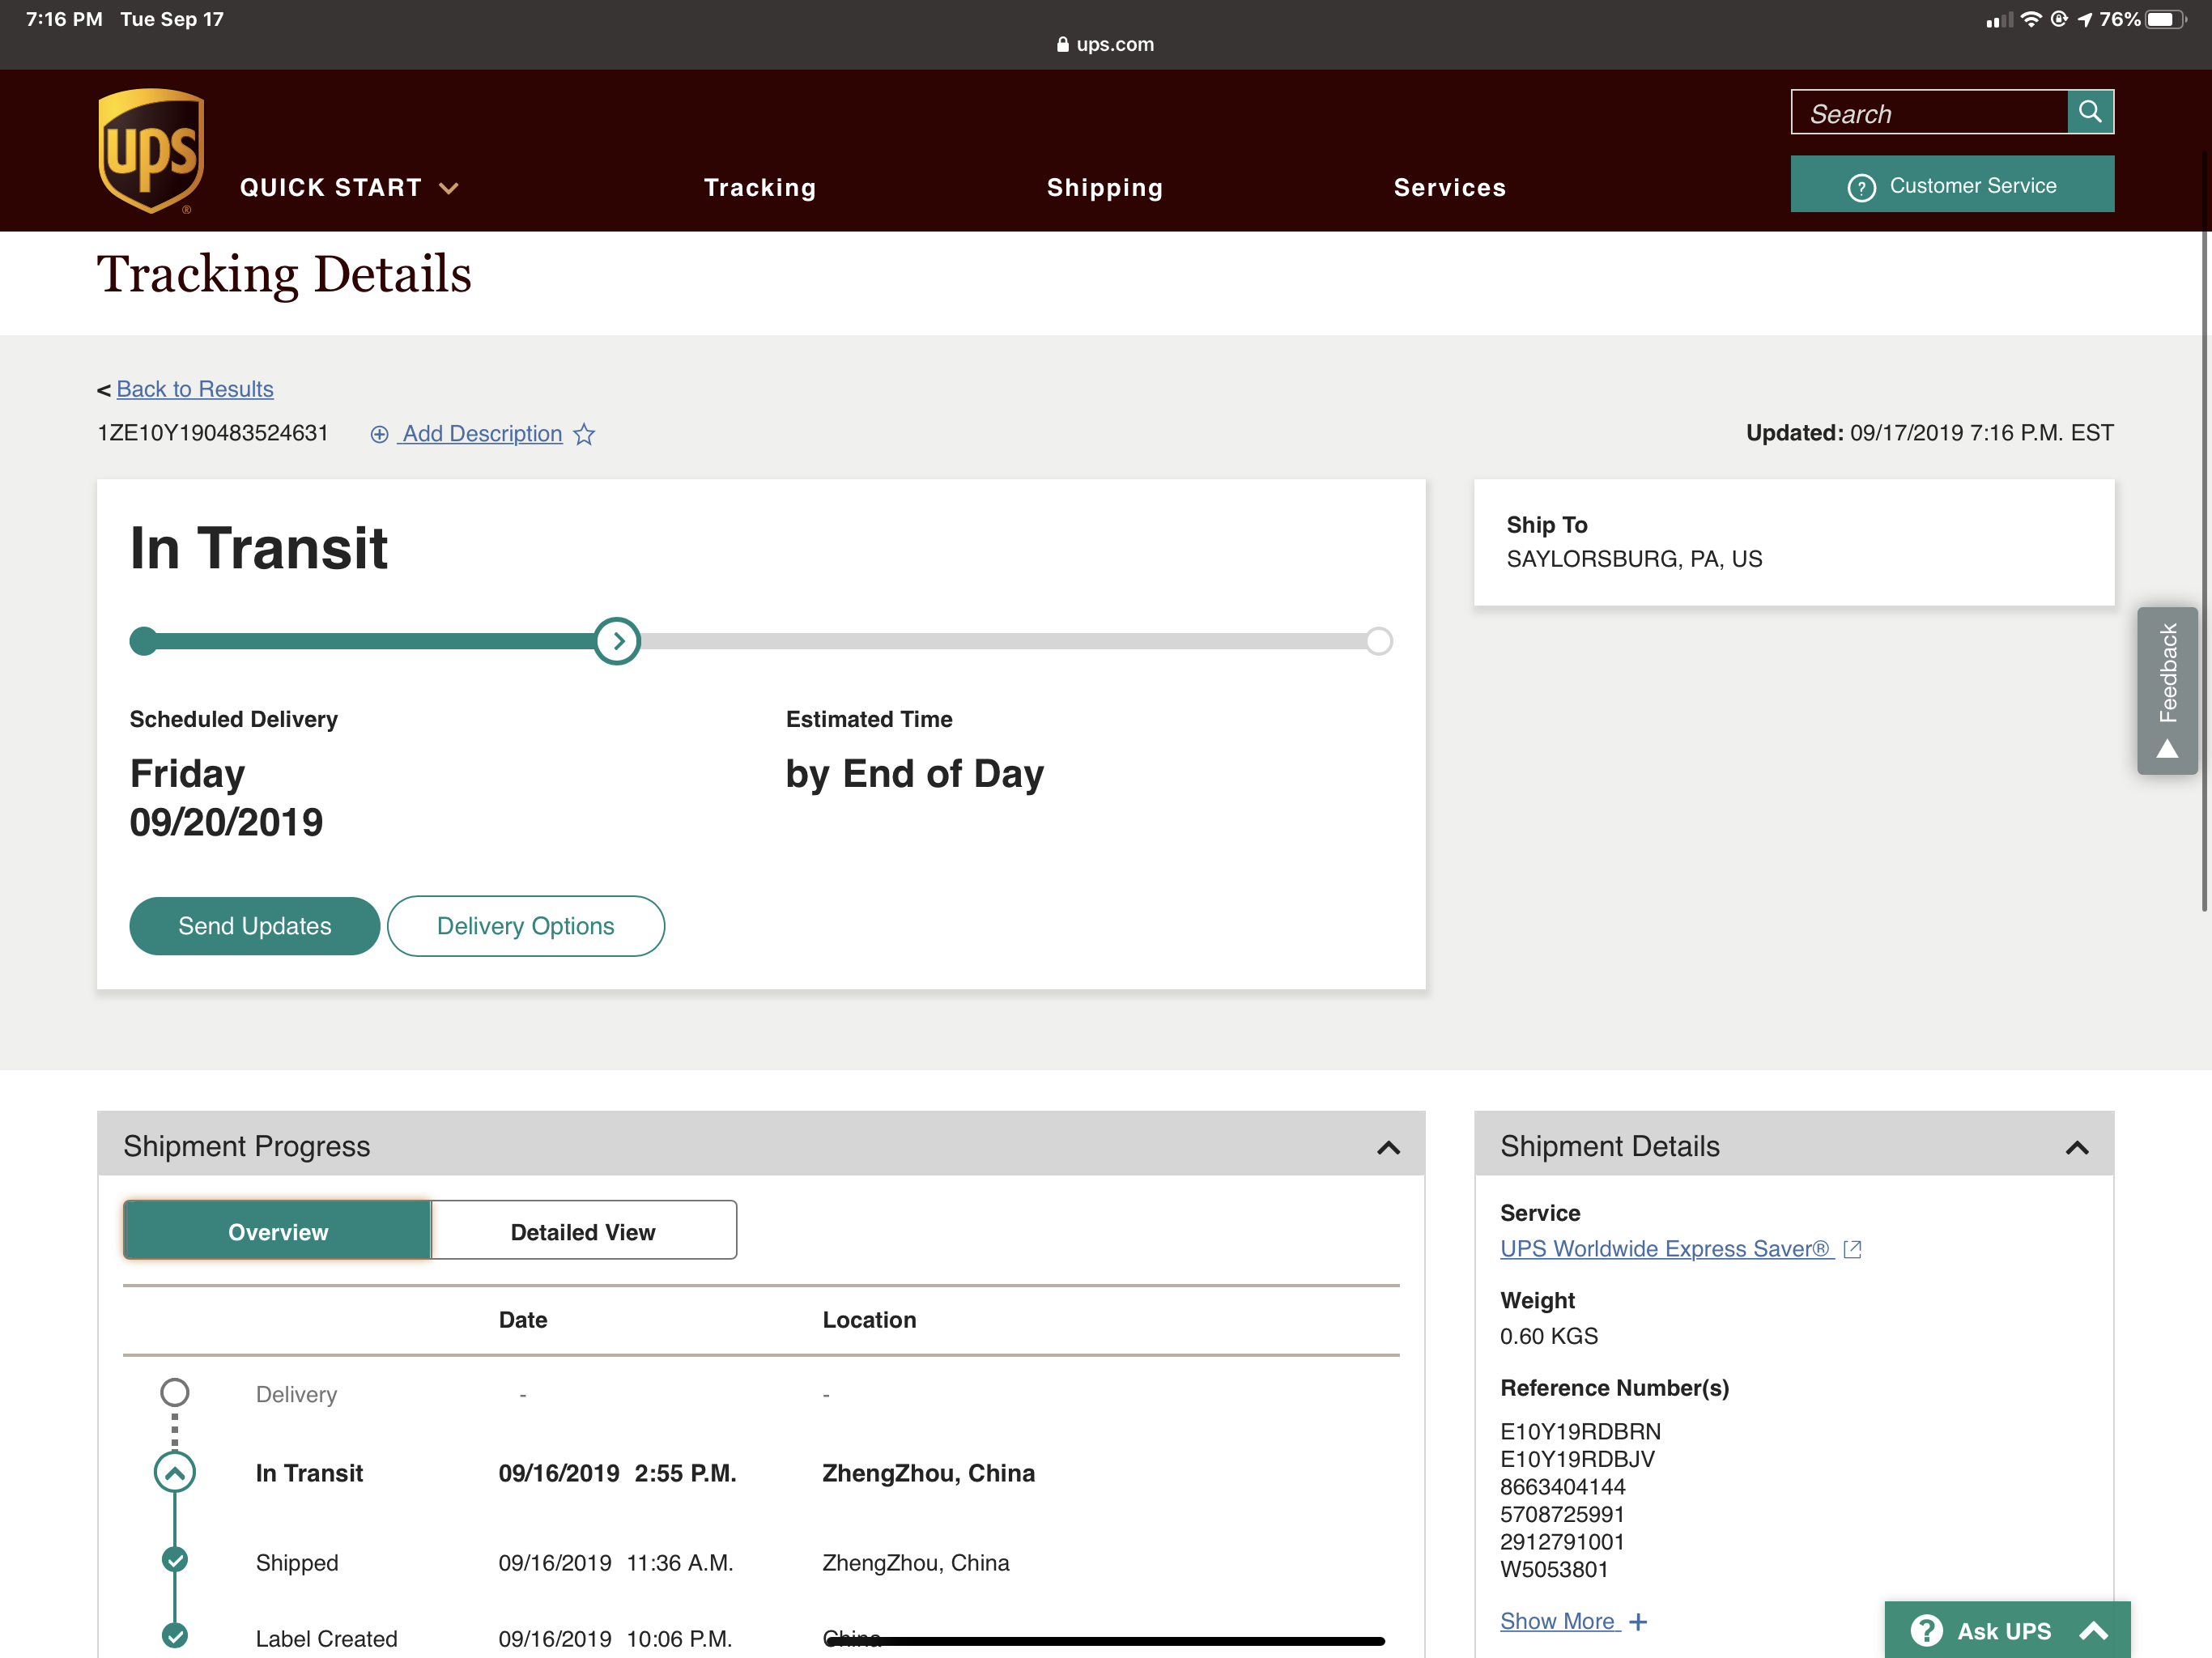Viewport: 2212px width, 1658px height.
Task: Collapse the Shipment Progress panel
Action: coord(1388,1147)
